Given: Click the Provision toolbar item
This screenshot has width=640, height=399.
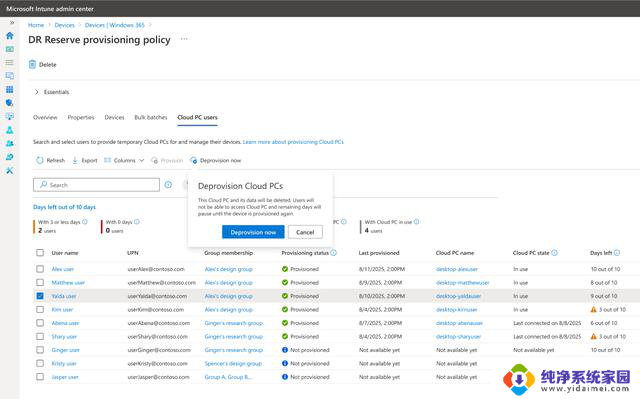Looking at the screenshot, I should tap(167, 160).
